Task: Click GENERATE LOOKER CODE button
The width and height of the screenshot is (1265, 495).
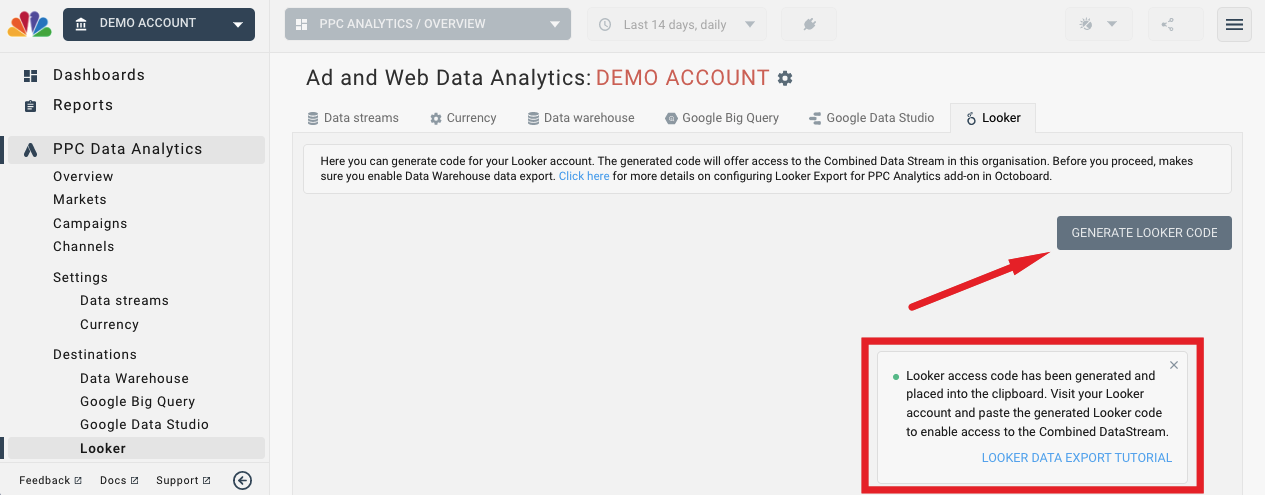Action: tap(1144, 233)
